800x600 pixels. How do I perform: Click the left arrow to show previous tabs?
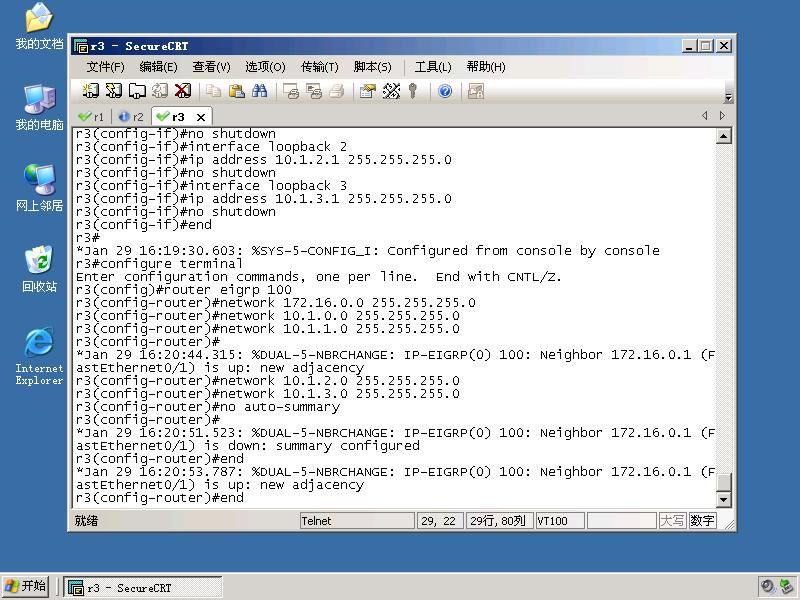[705, 116]
